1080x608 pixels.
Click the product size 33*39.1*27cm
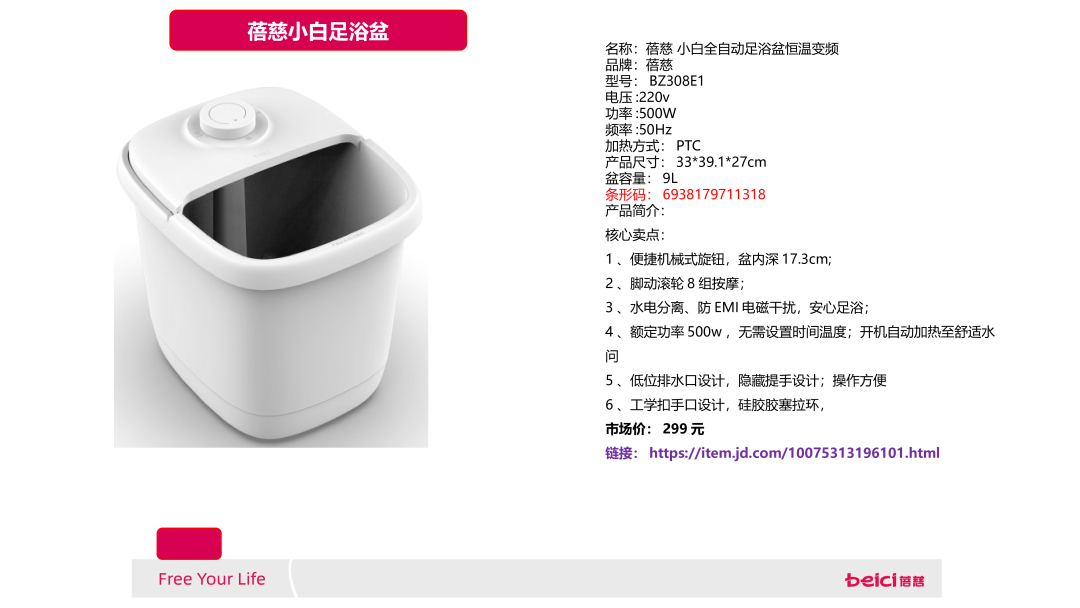[x=720, y=163]
